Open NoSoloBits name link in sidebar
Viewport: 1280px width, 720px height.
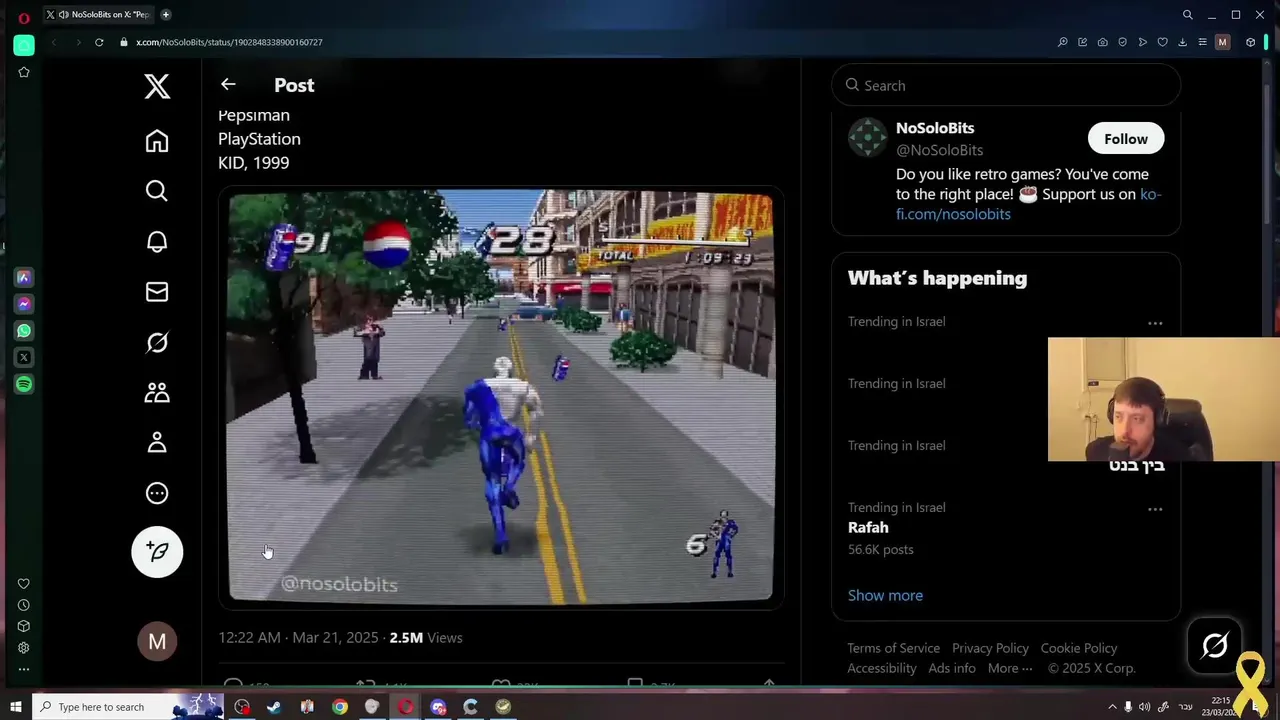[935, 128]
